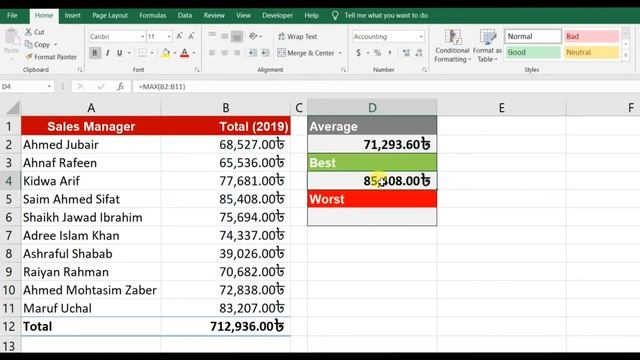The height and width of the screenshot is (360, 640).
Task: Click the Select All corner triangle
Action: (x=12, y=108)
